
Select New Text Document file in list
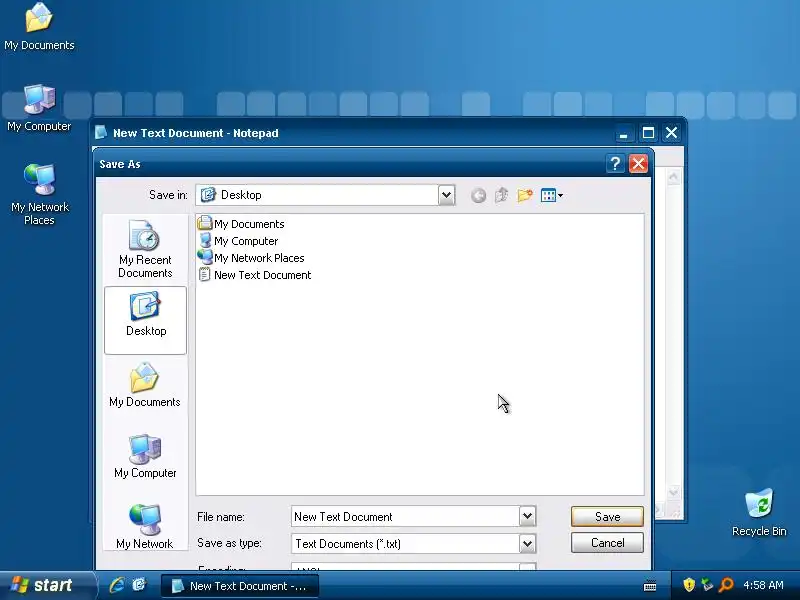255,275
